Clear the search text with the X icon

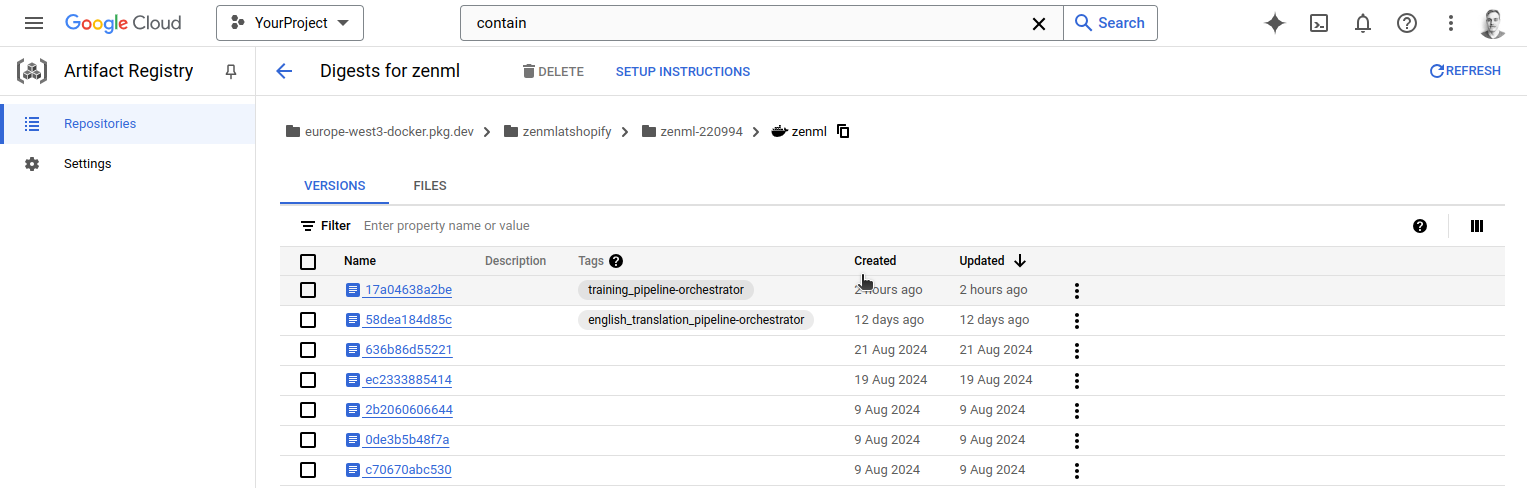(1039, 23)
